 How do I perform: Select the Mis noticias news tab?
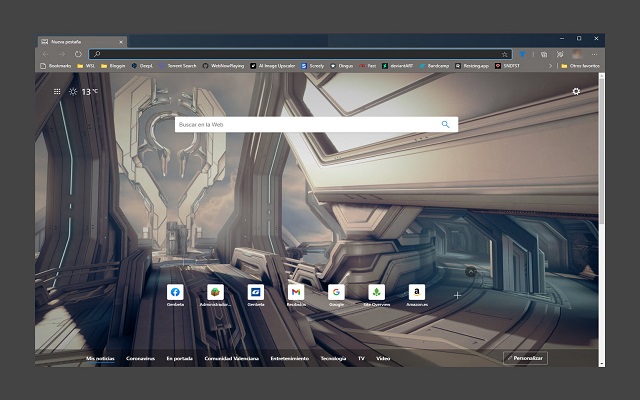point(100,358)
